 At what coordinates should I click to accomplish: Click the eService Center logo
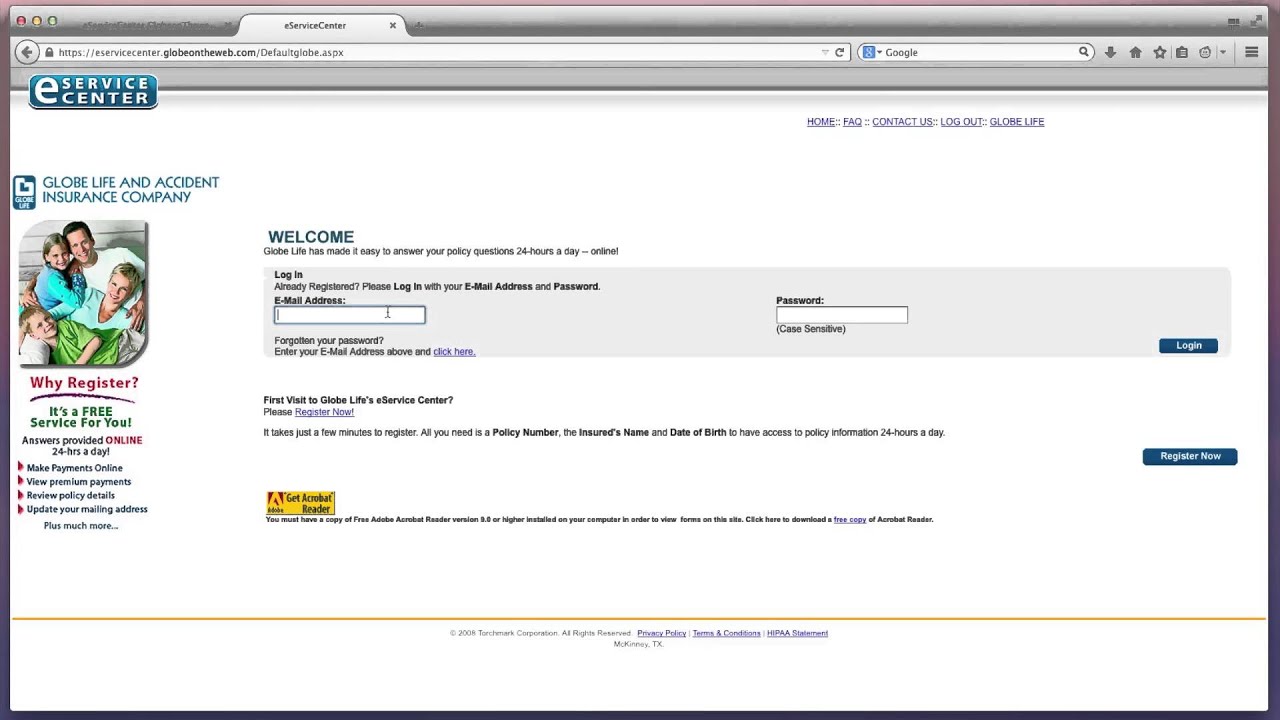pyautogui.click(x=93, y=91)
